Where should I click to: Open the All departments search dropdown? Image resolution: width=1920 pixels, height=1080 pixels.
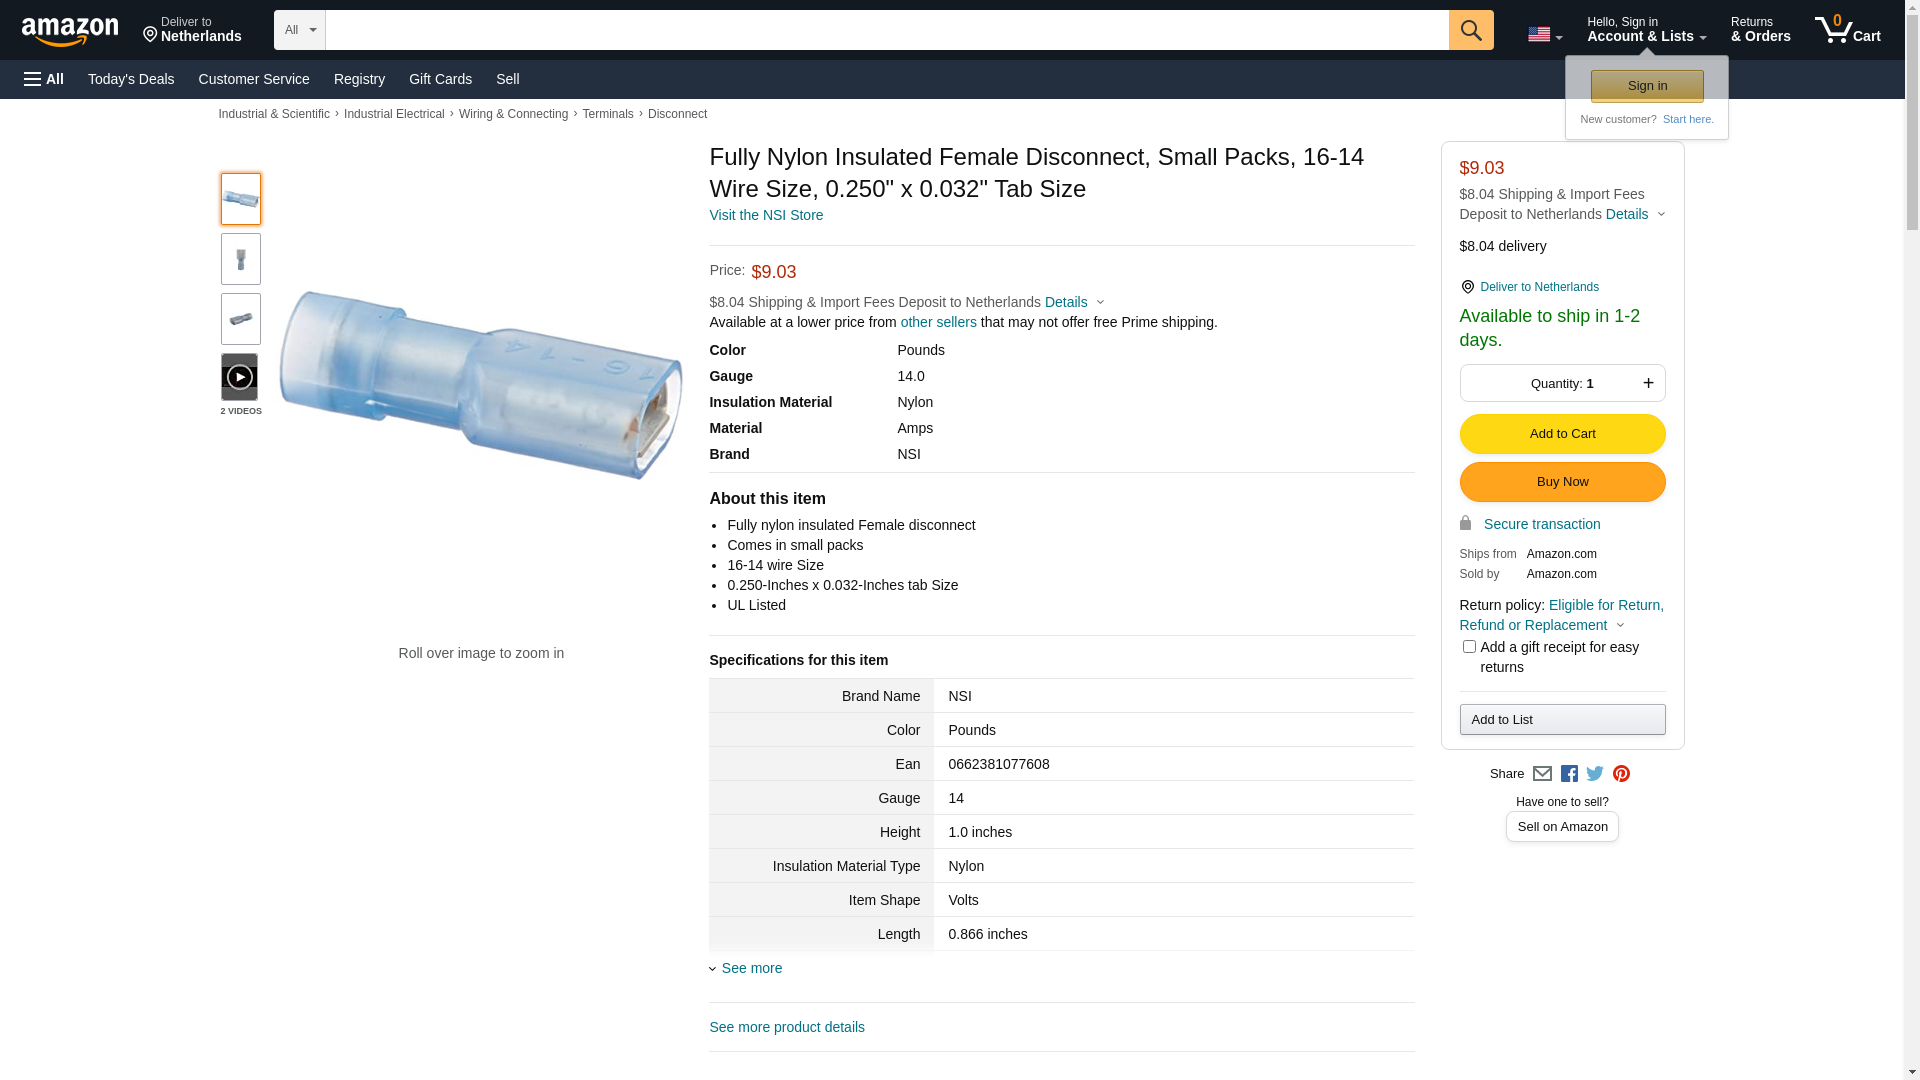coord(299,30)
